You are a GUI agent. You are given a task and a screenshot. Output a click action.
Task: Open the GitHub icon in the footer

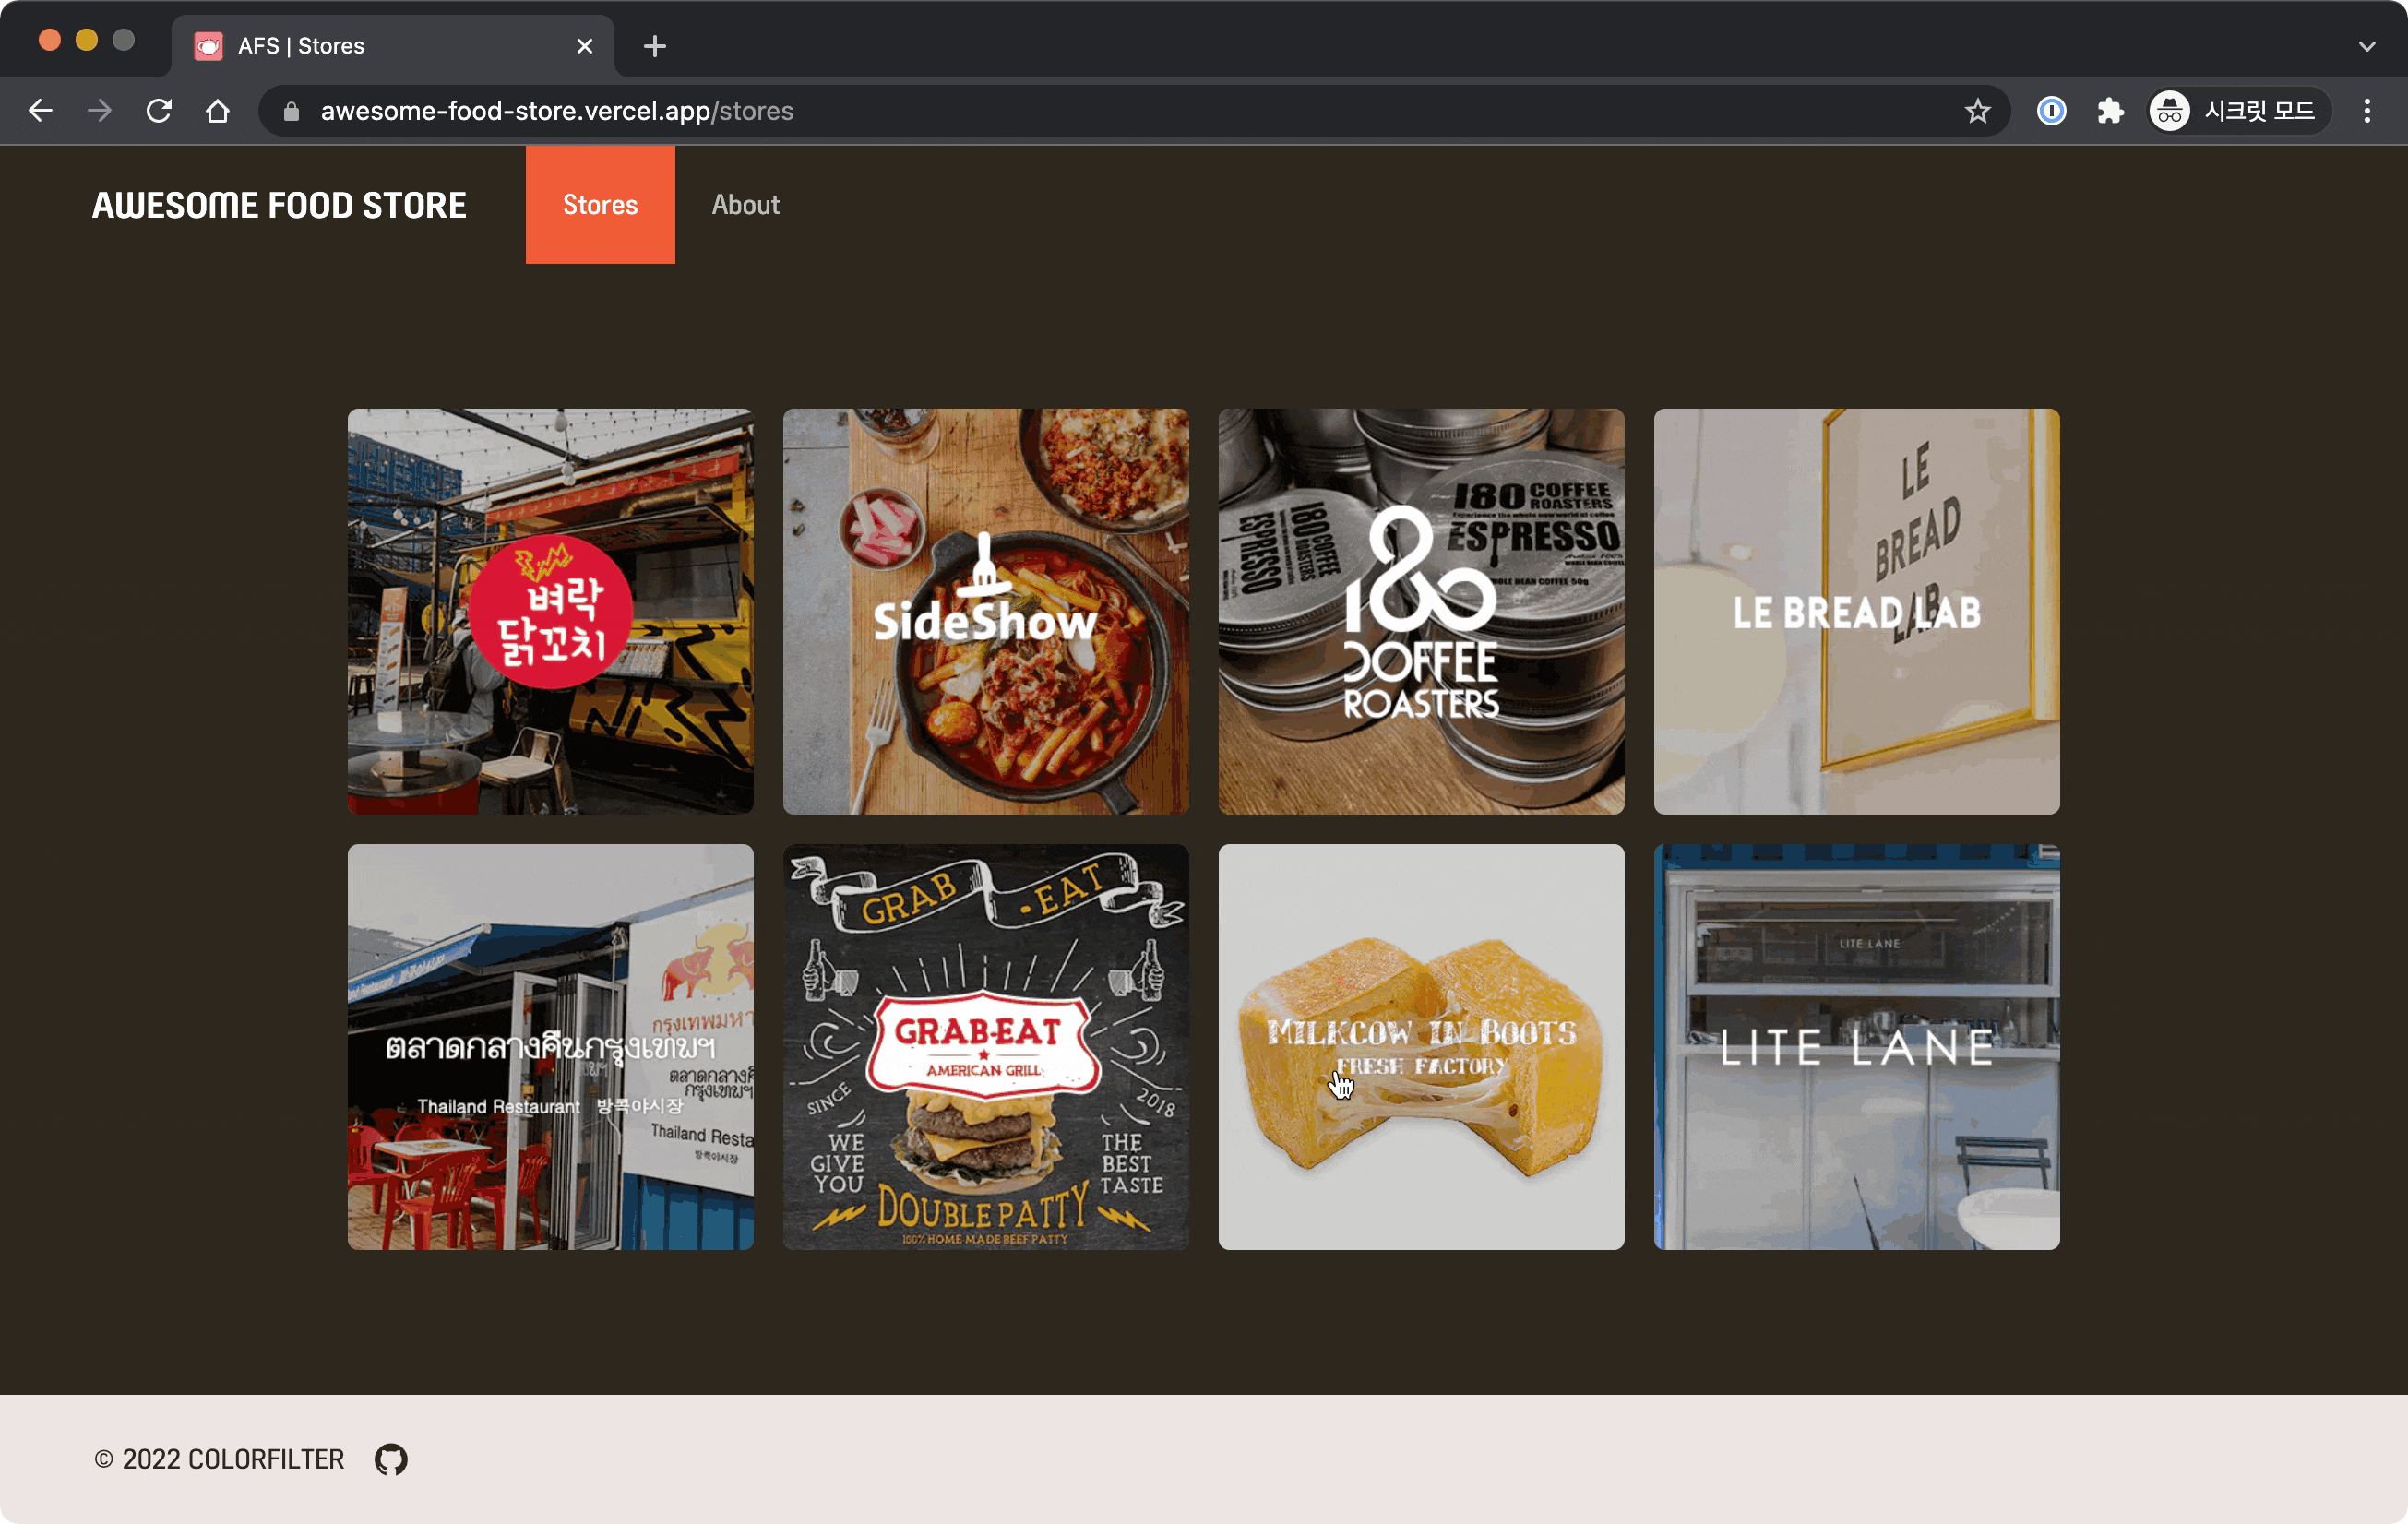(391, 1460)
